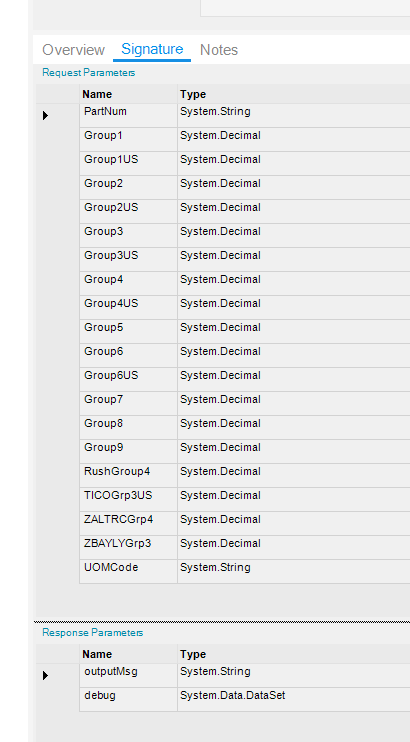
Task: Click the Response Parameters section label
Action: click(x=92, y=633)
